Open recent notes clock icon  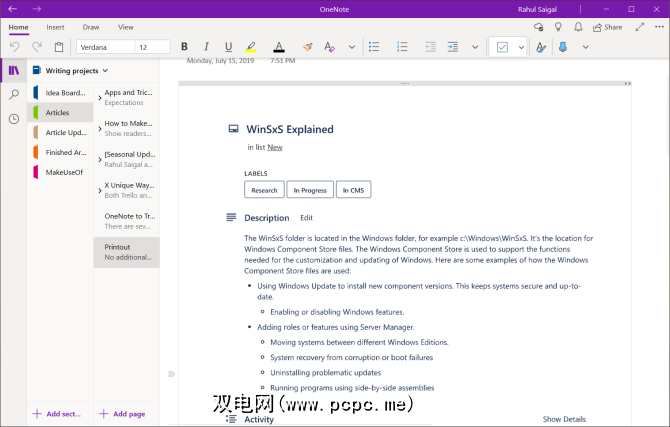(14, 119)
